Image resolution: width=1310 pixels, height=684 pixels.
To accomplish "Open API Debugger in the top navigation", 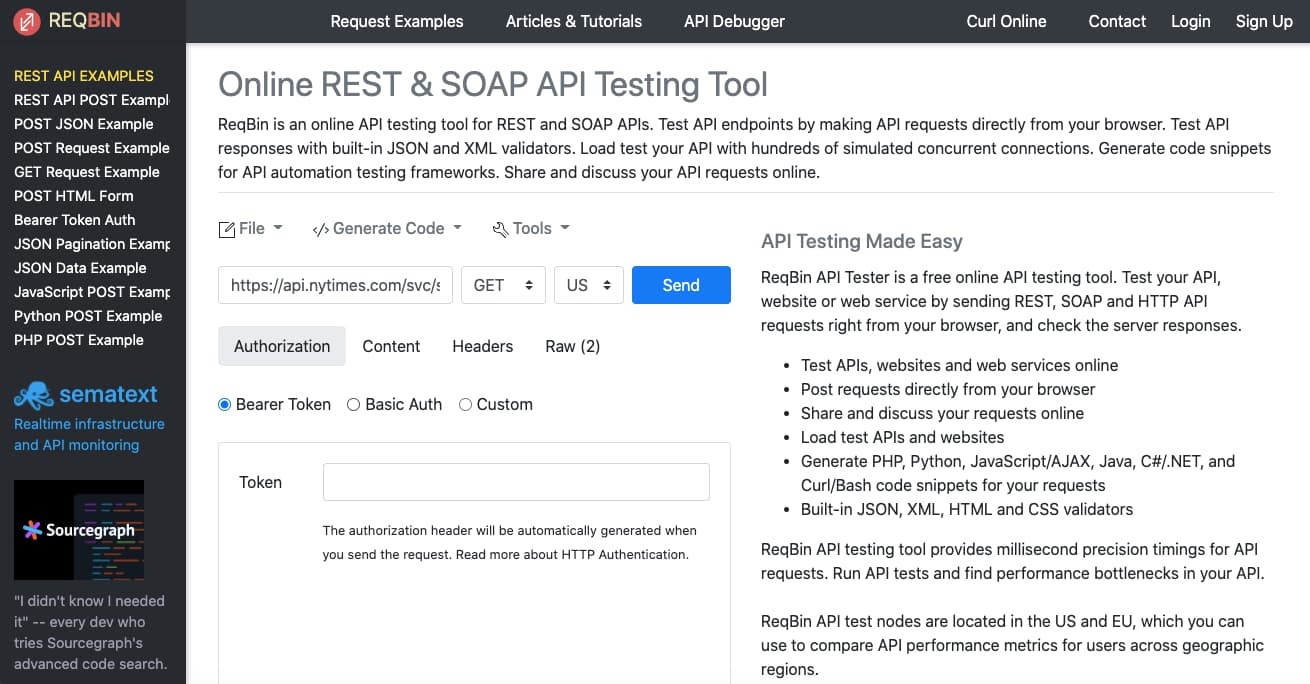I will (734, 21).
